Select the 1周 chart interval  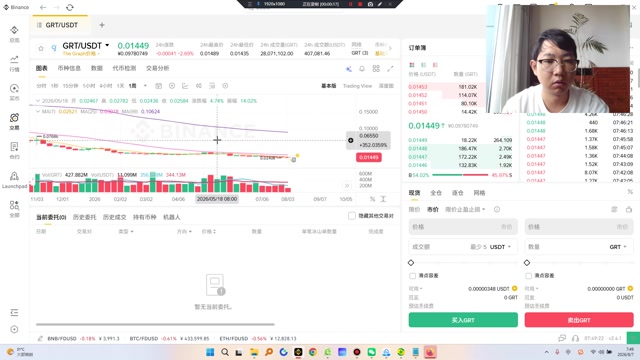coord(133,86)
